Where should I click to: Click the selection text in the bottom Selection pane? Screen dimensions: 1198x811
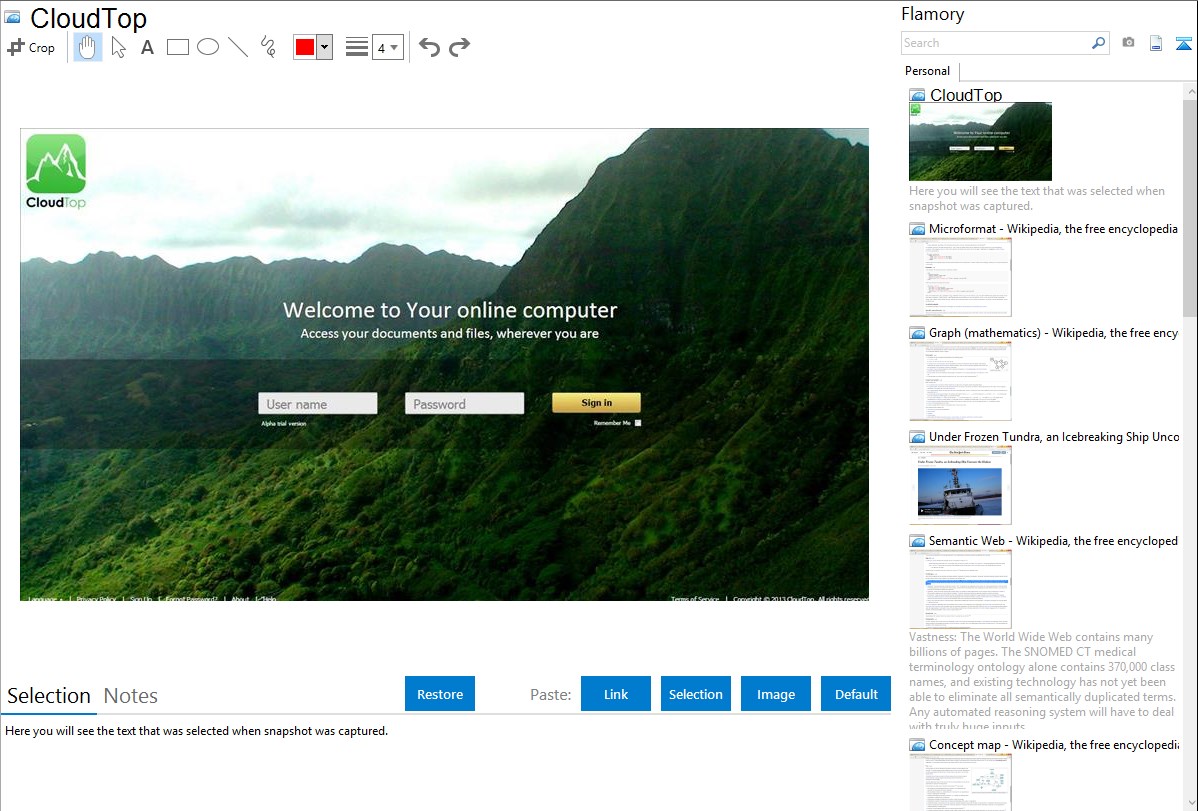point(196,732)
